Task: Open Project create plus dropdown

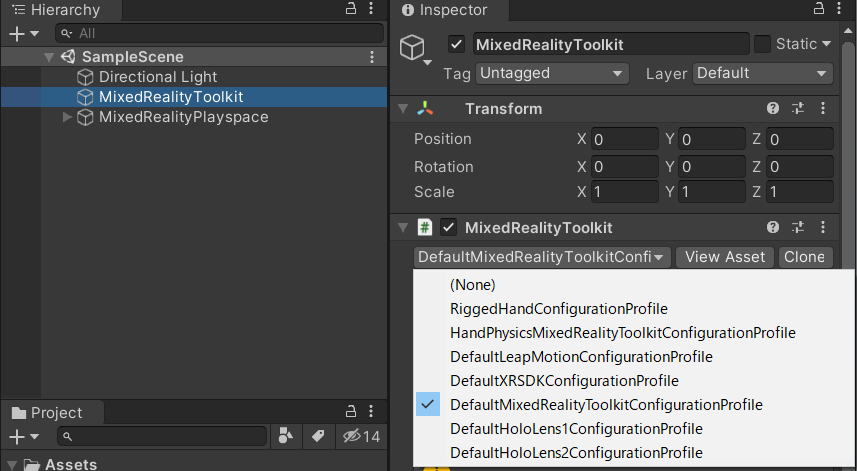Action: click(24, 437)
